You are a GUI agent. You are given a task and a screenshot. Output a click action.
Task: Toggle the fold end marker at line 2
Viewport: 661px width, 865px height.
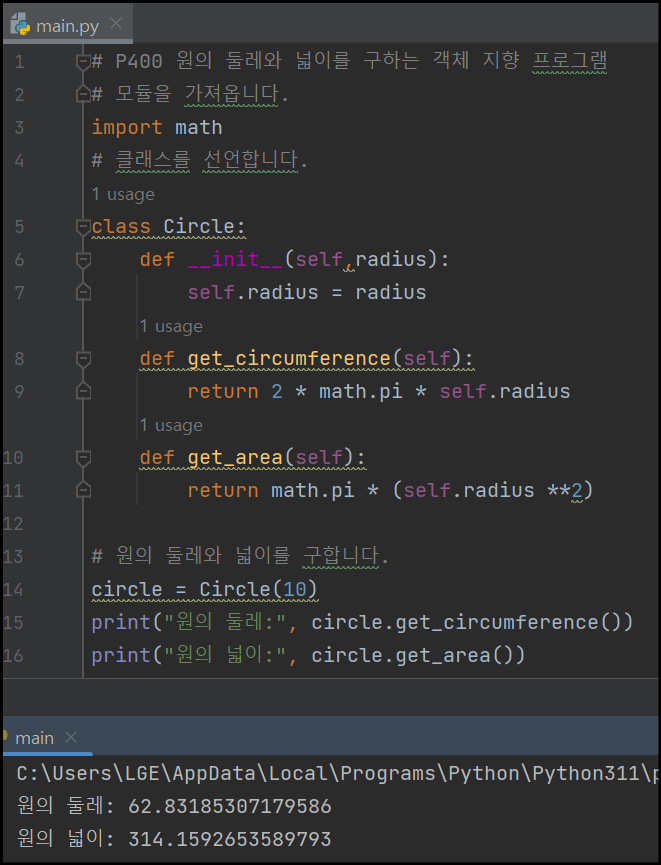(x=83, y=94)
